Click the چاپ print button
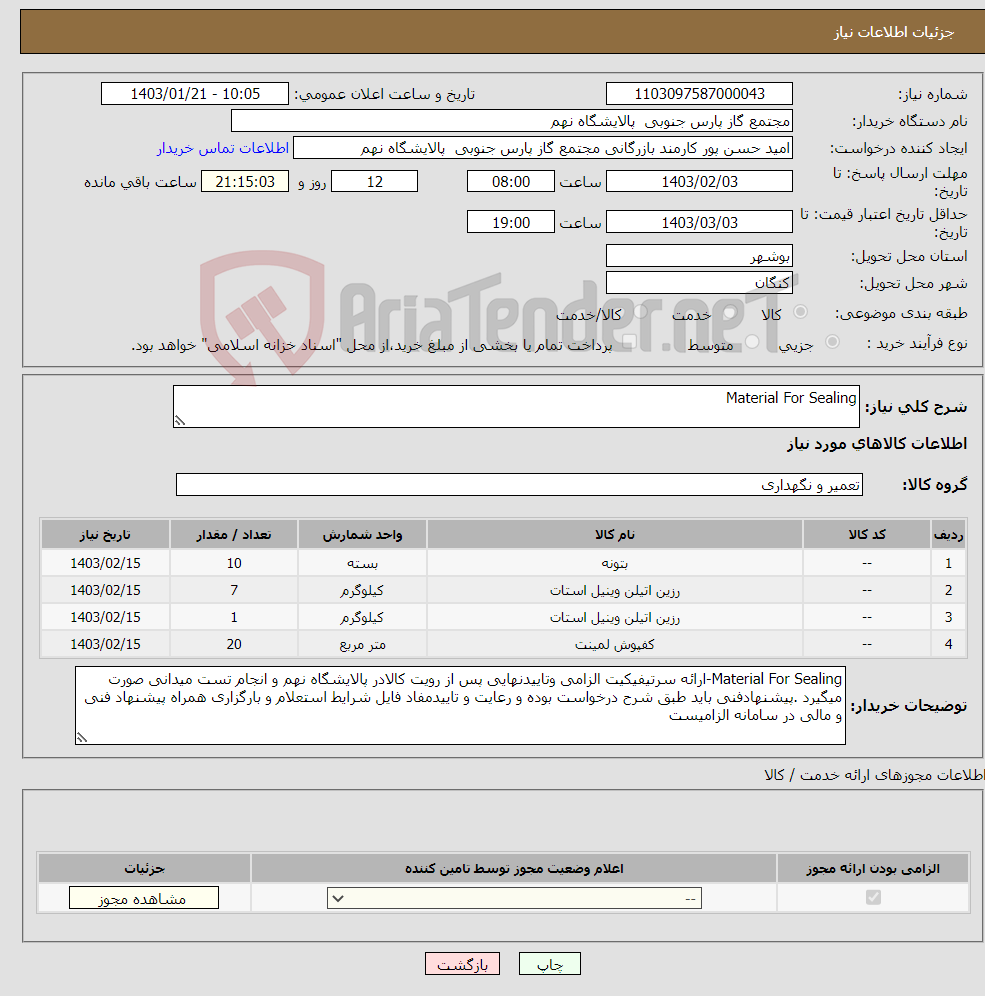This screenshot has height=996, width=985. [x=549, y=964]
